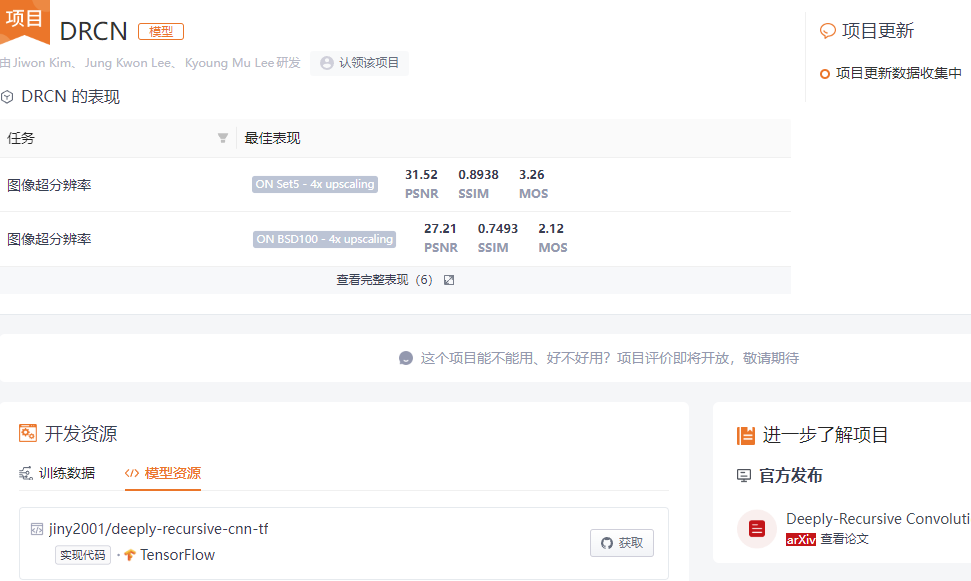Click author name Kyoung Mu Lee

pyautogui.click(x=230, y=63)
